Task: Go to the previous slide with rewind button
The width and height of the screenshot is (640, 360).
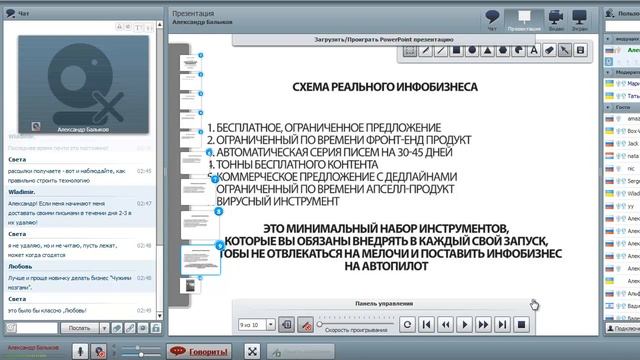Action: [x=445, y=324]
